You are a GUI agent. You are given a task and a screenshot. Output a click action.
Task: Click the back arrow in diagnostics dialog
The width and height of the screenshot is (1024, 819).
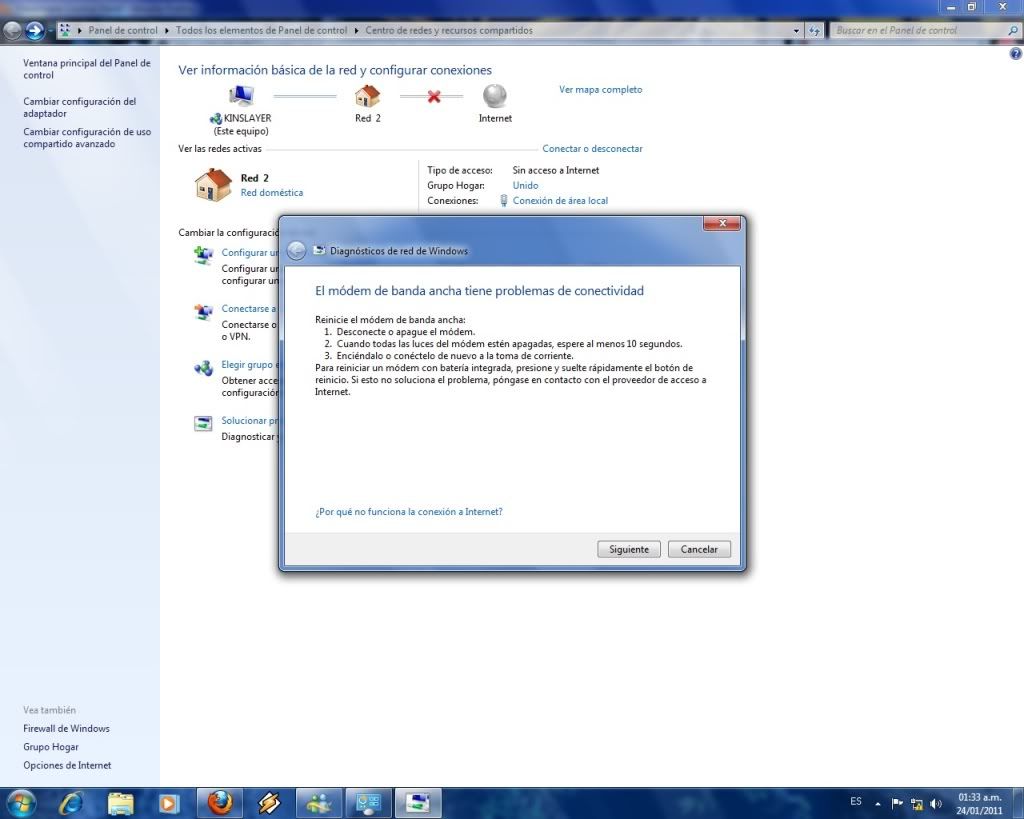click(297, 251)
